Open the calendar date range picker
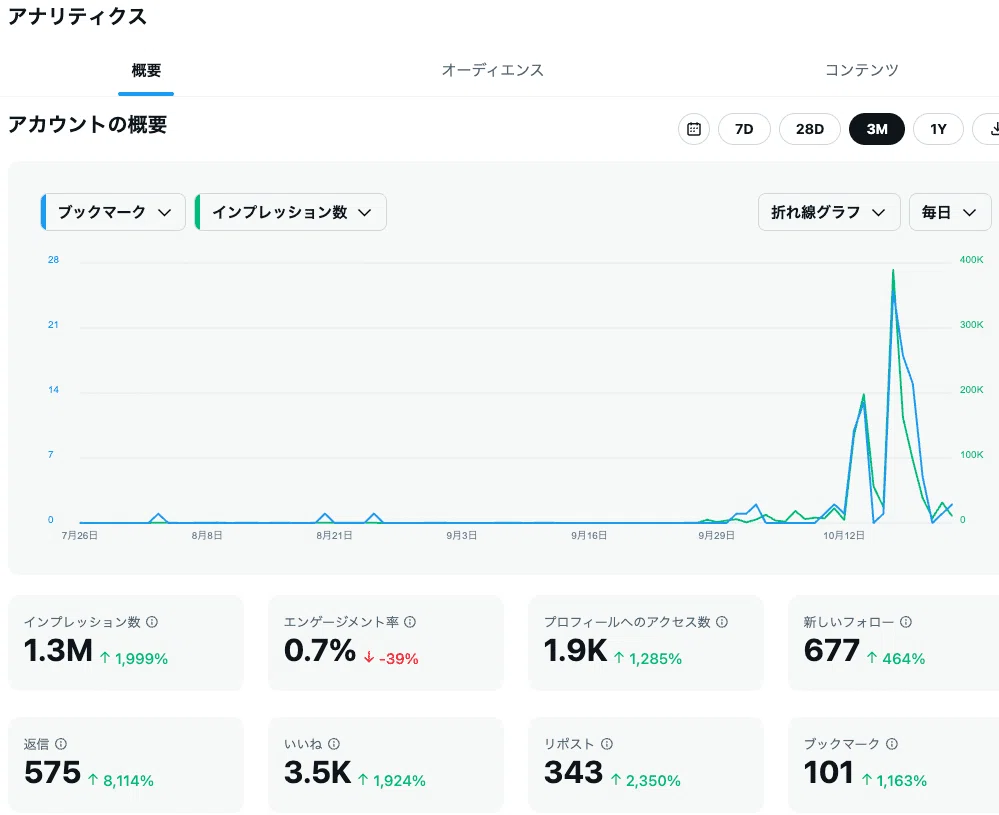 pos(694,129)
